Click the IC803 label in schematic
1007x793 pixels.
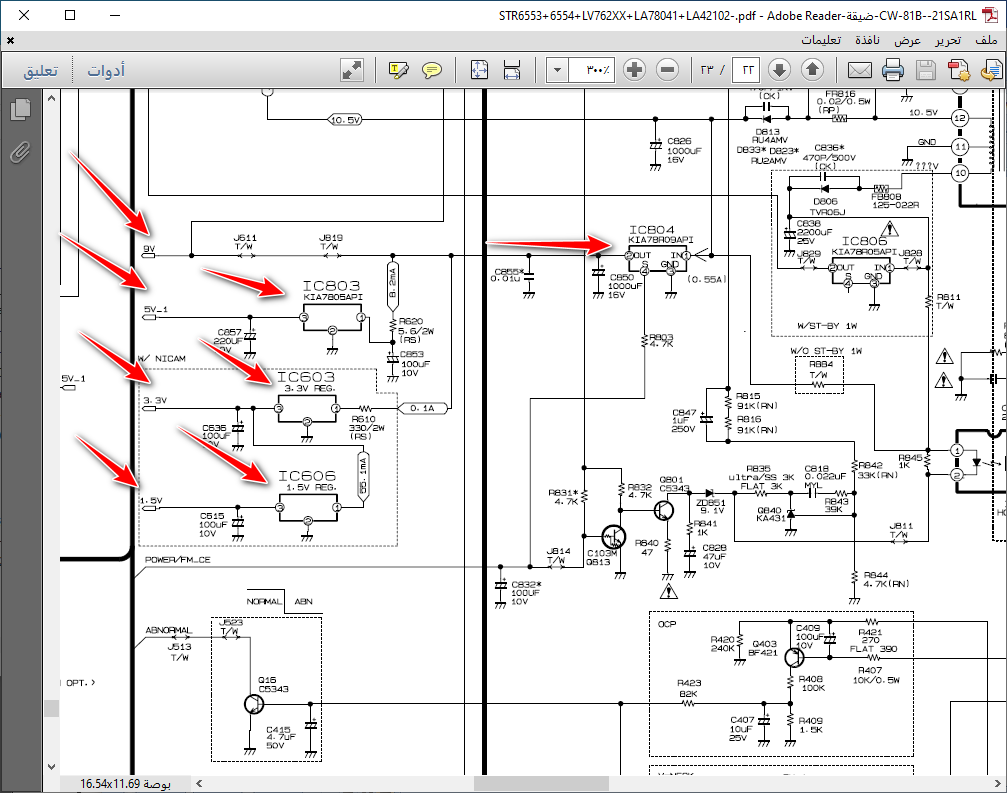[331, 286]
